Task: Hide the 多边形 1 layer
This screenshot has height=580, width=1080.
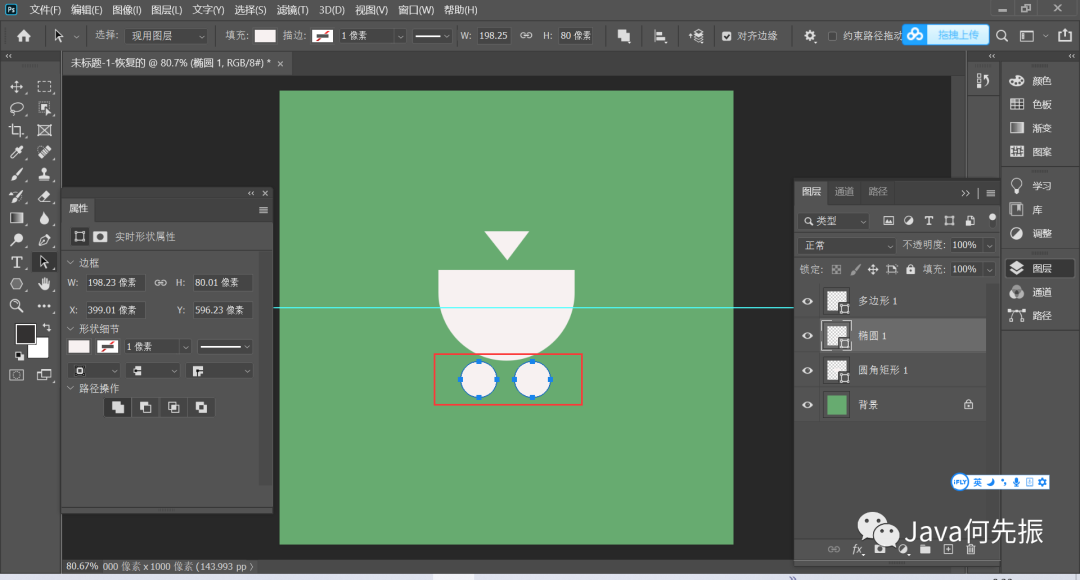Action: [807, 301]
